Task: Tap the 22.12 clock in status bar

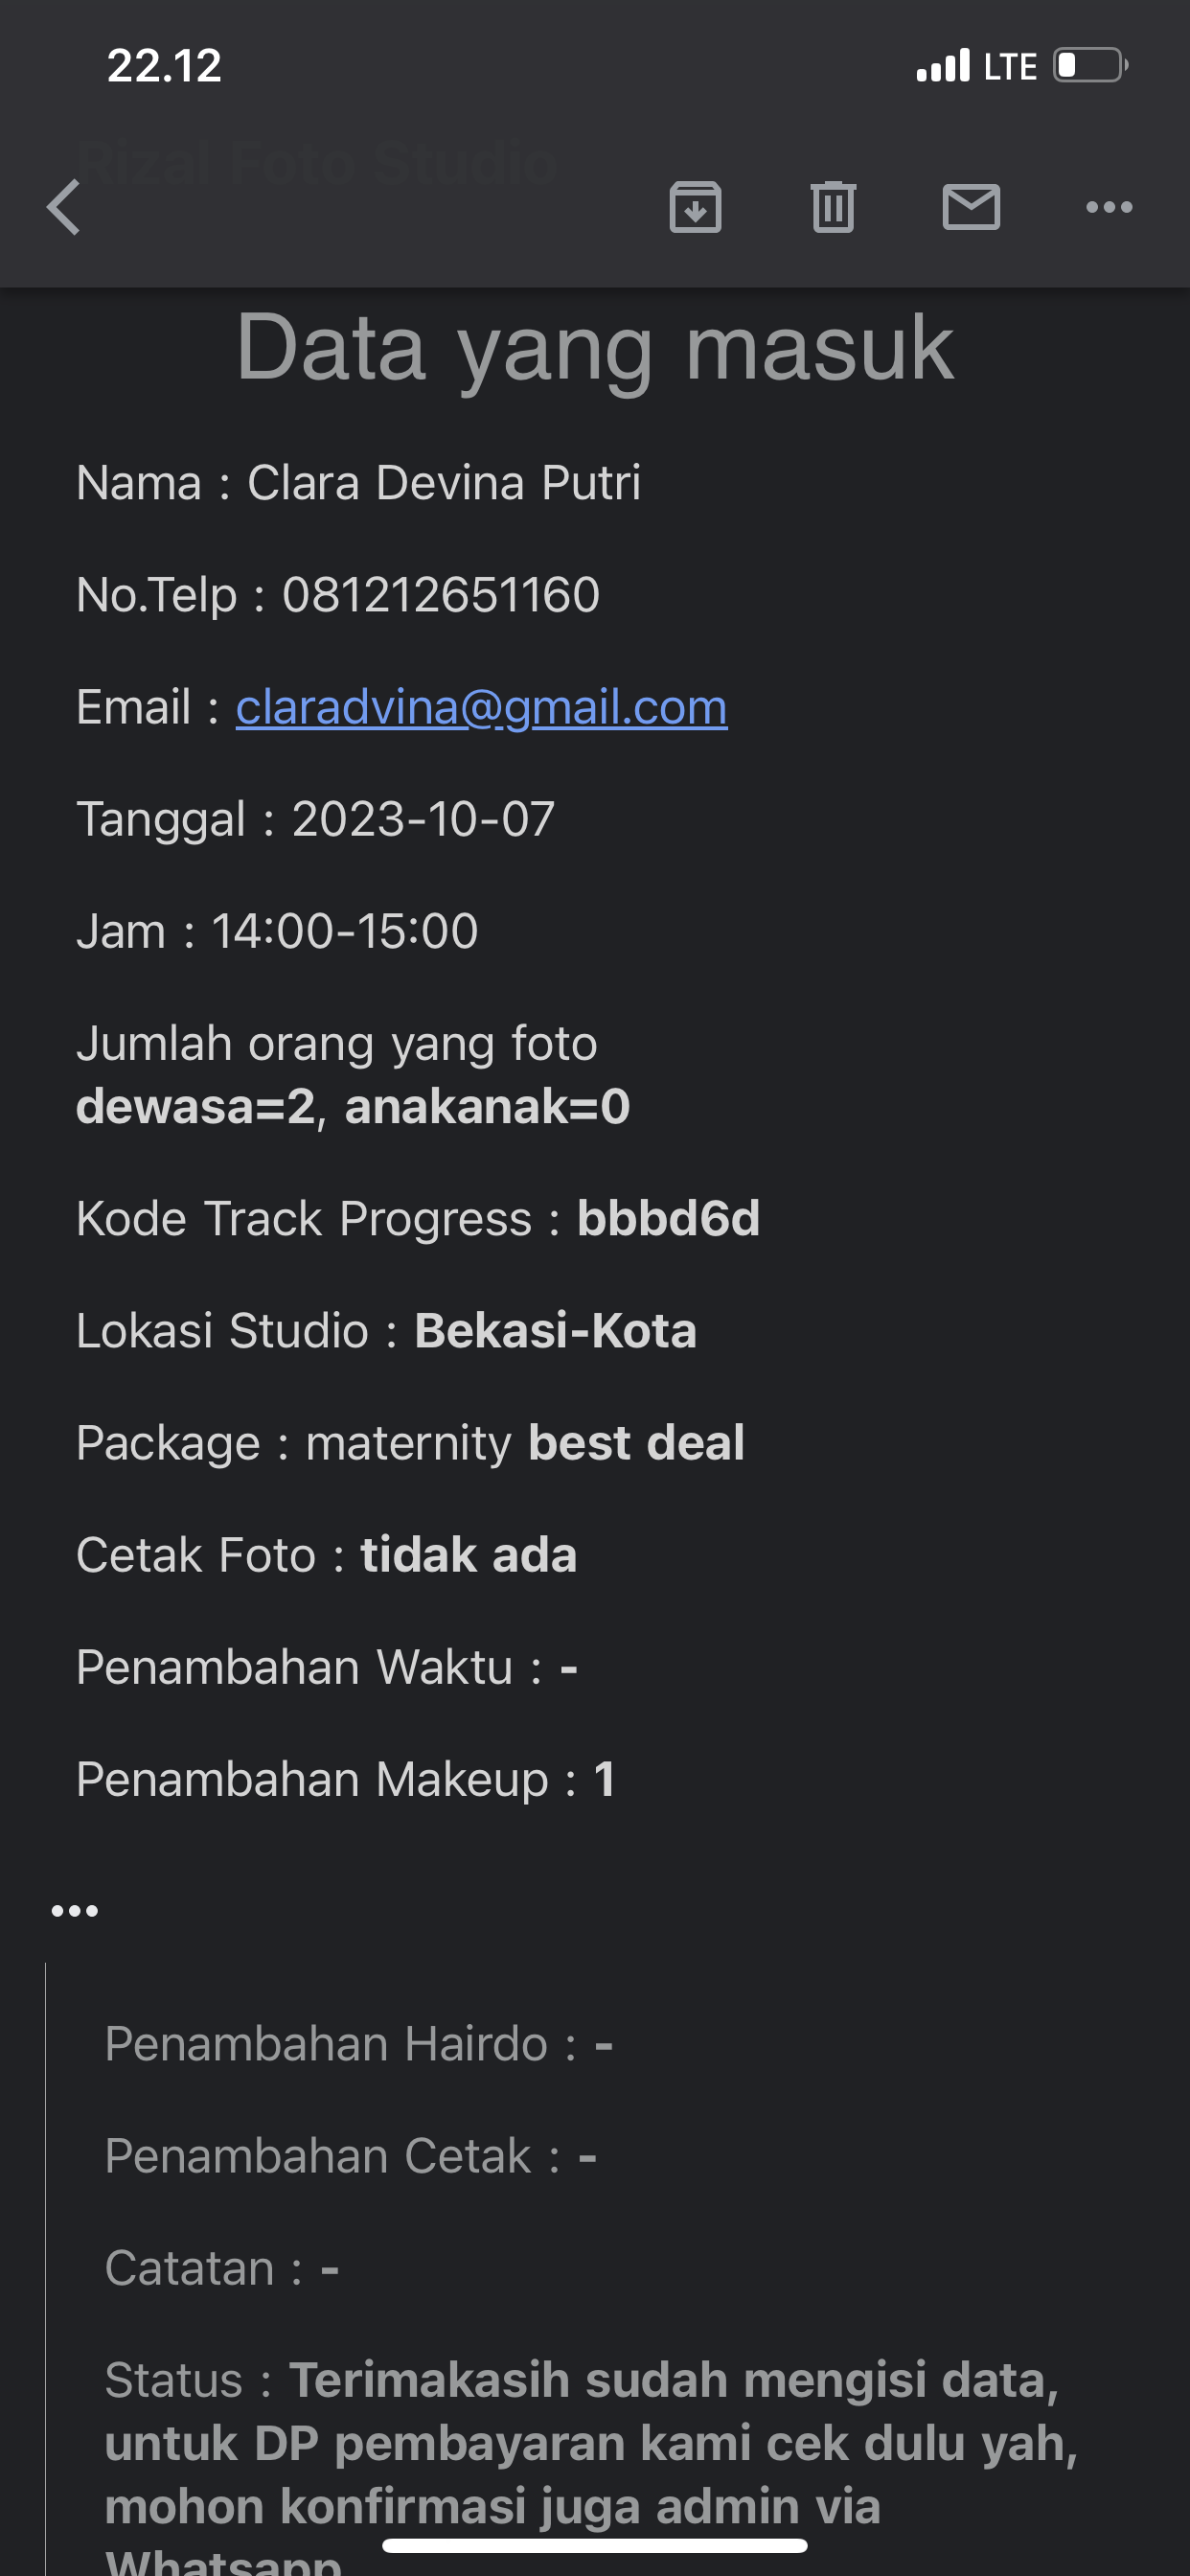Action: click(164, 66)
